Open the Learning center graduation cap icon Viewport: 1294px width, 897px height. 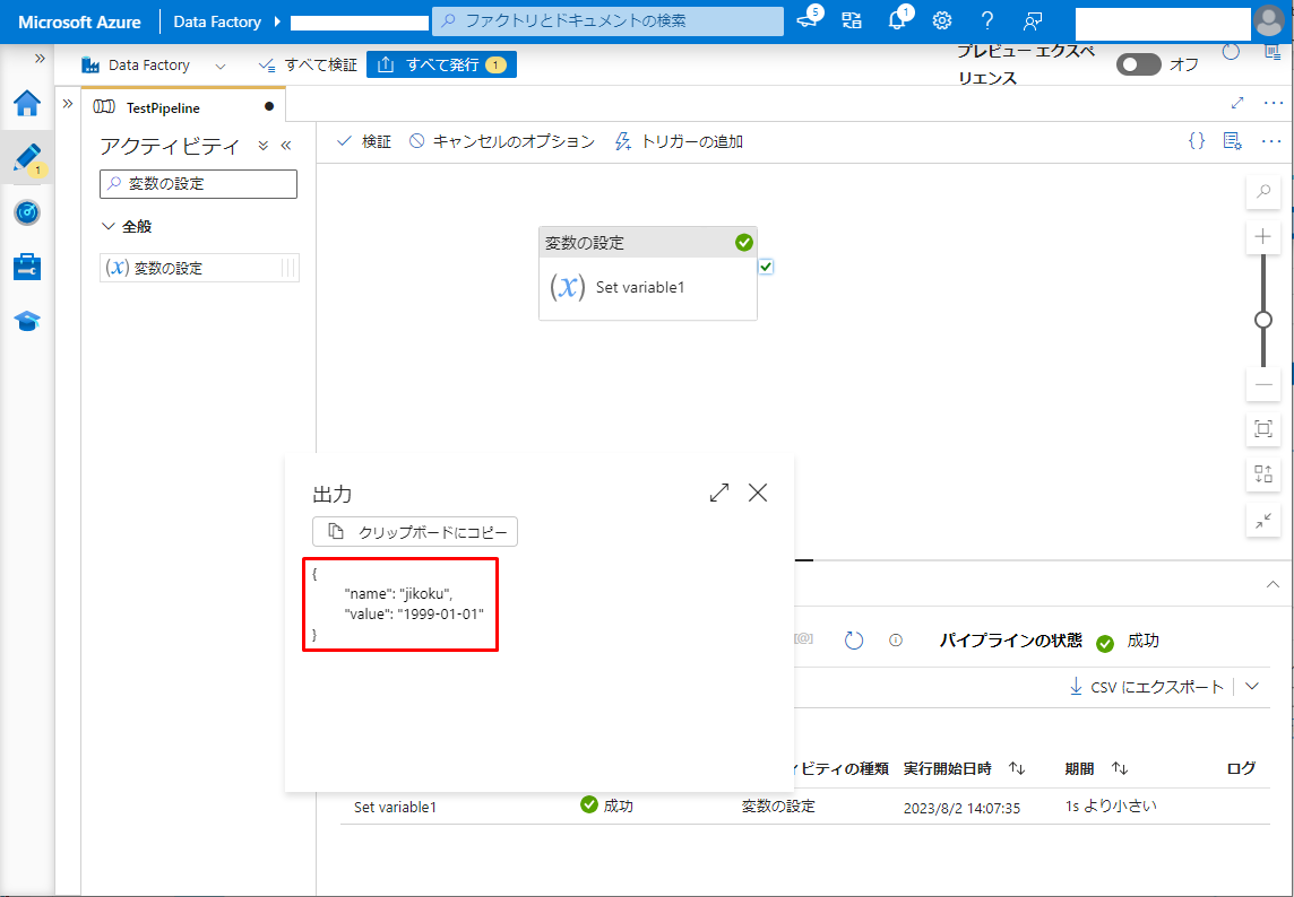[27, 321]
